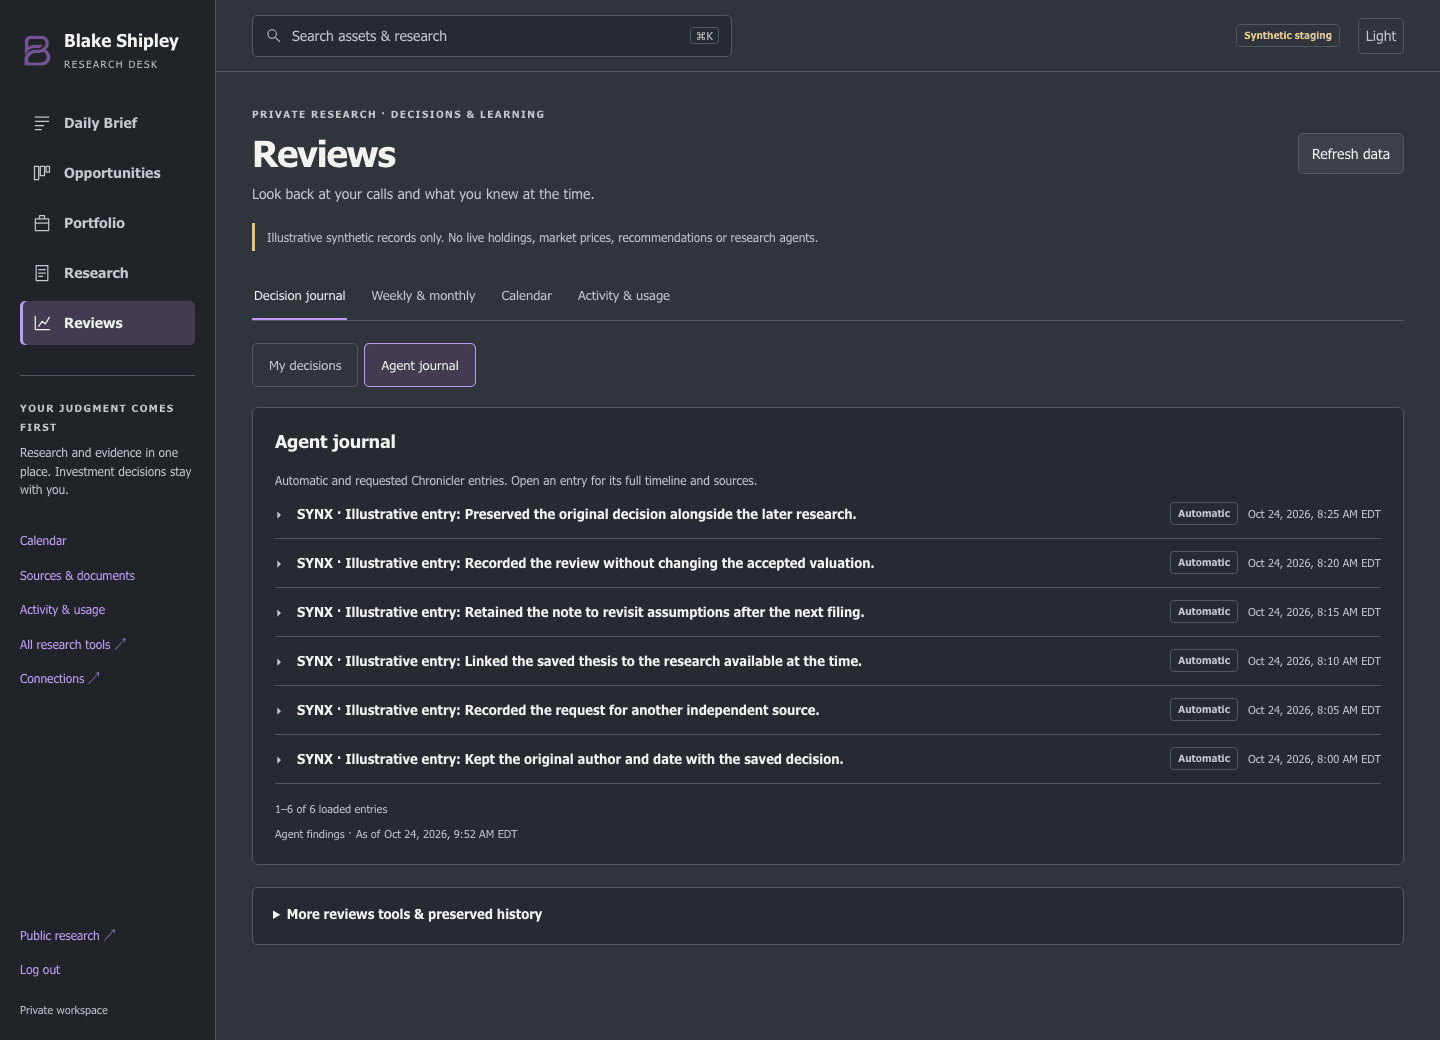This screenshot has height=1040, width=1440.
Task: Click the search magnifier icon
Action: click(273, 36)
